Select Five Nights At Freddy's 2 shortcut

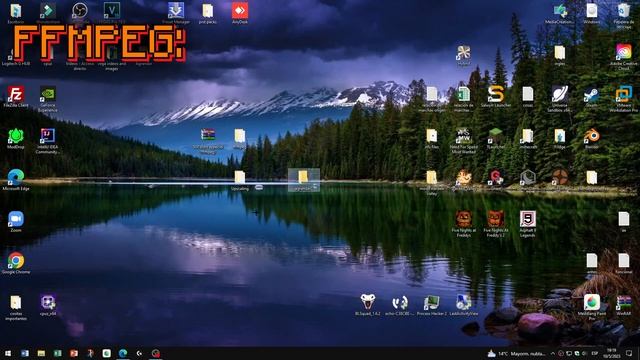[x=496, y=224]
